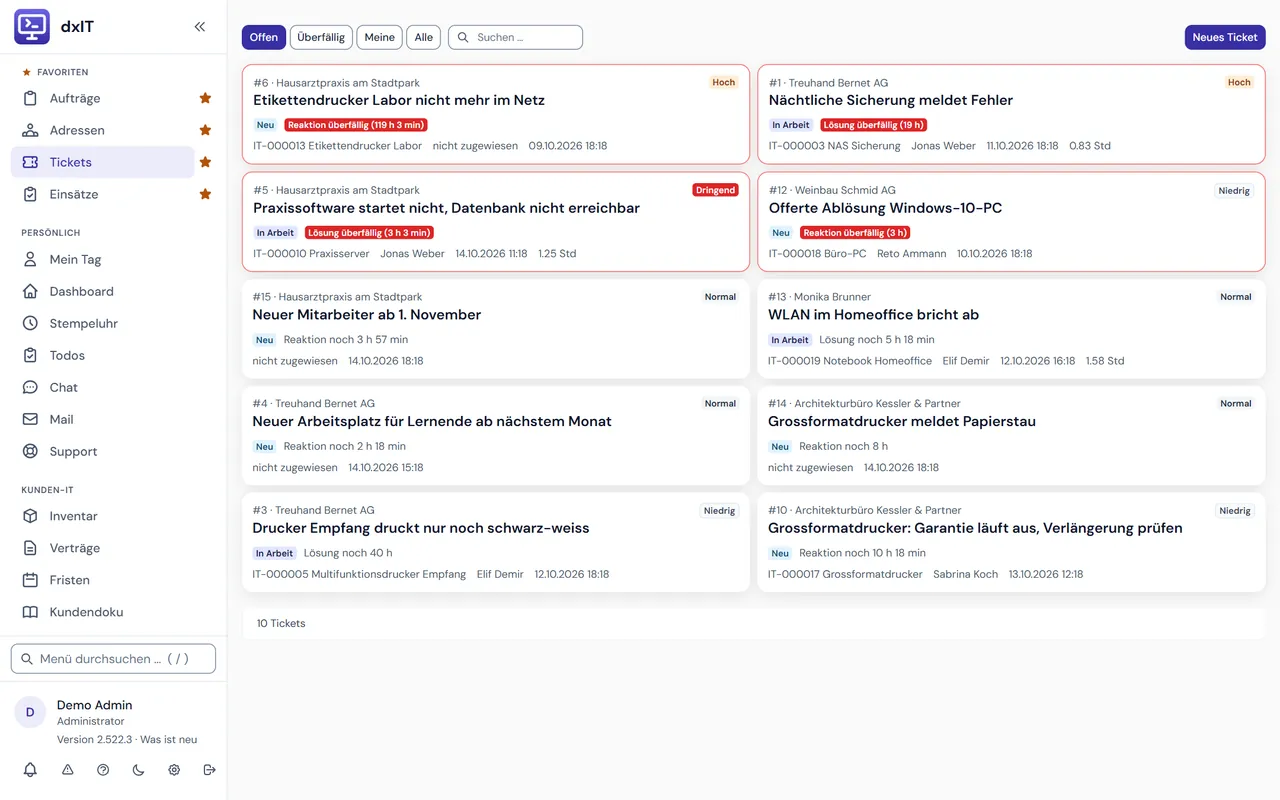
Task: Click the Verträge document icon
Action: coord(30,548)
